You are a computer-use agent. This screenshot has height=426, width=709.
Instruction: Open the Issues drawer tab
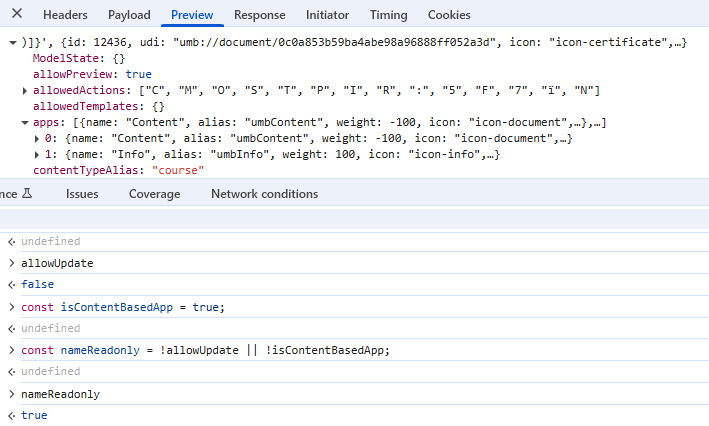click(x=82, y=194)
